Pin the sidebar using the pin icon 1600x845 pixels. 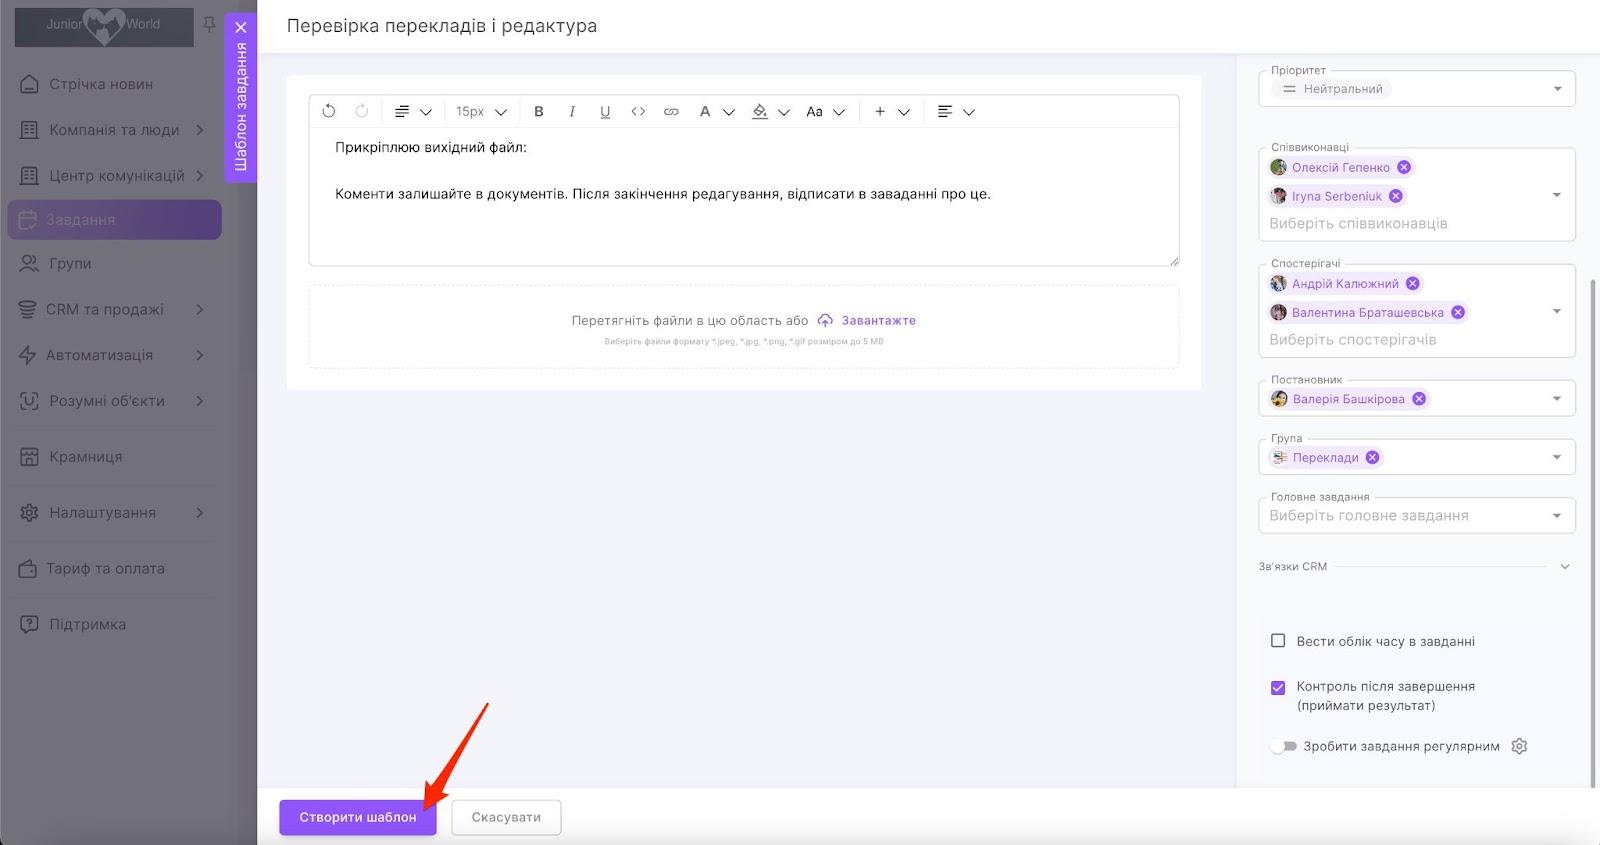coord(209,24)
